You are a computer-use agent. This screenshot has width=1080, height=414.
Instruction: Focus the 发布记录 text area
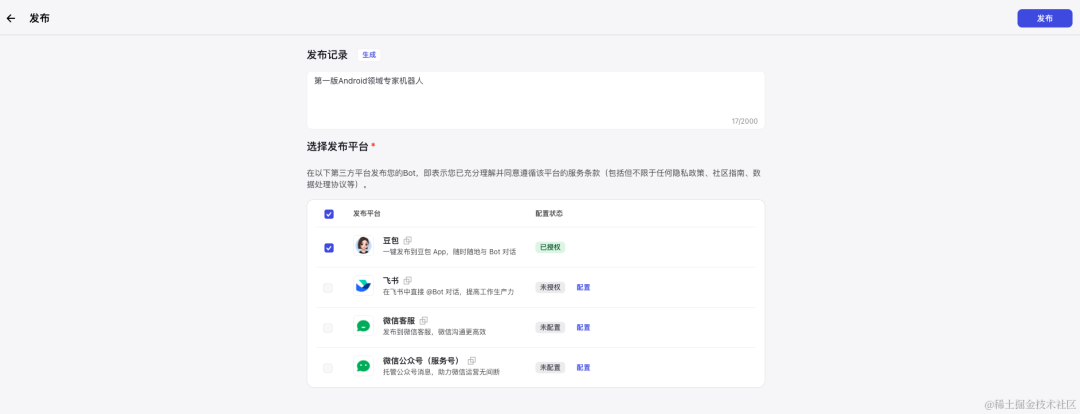pos(535,100)
